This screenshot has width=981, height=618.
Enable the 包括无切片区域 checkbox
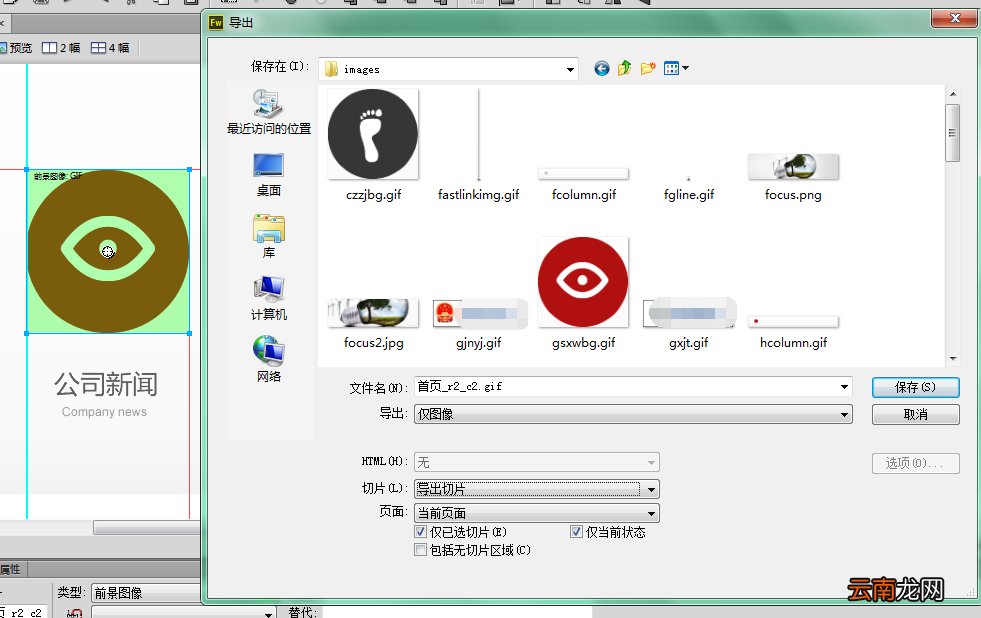(420, 550)
